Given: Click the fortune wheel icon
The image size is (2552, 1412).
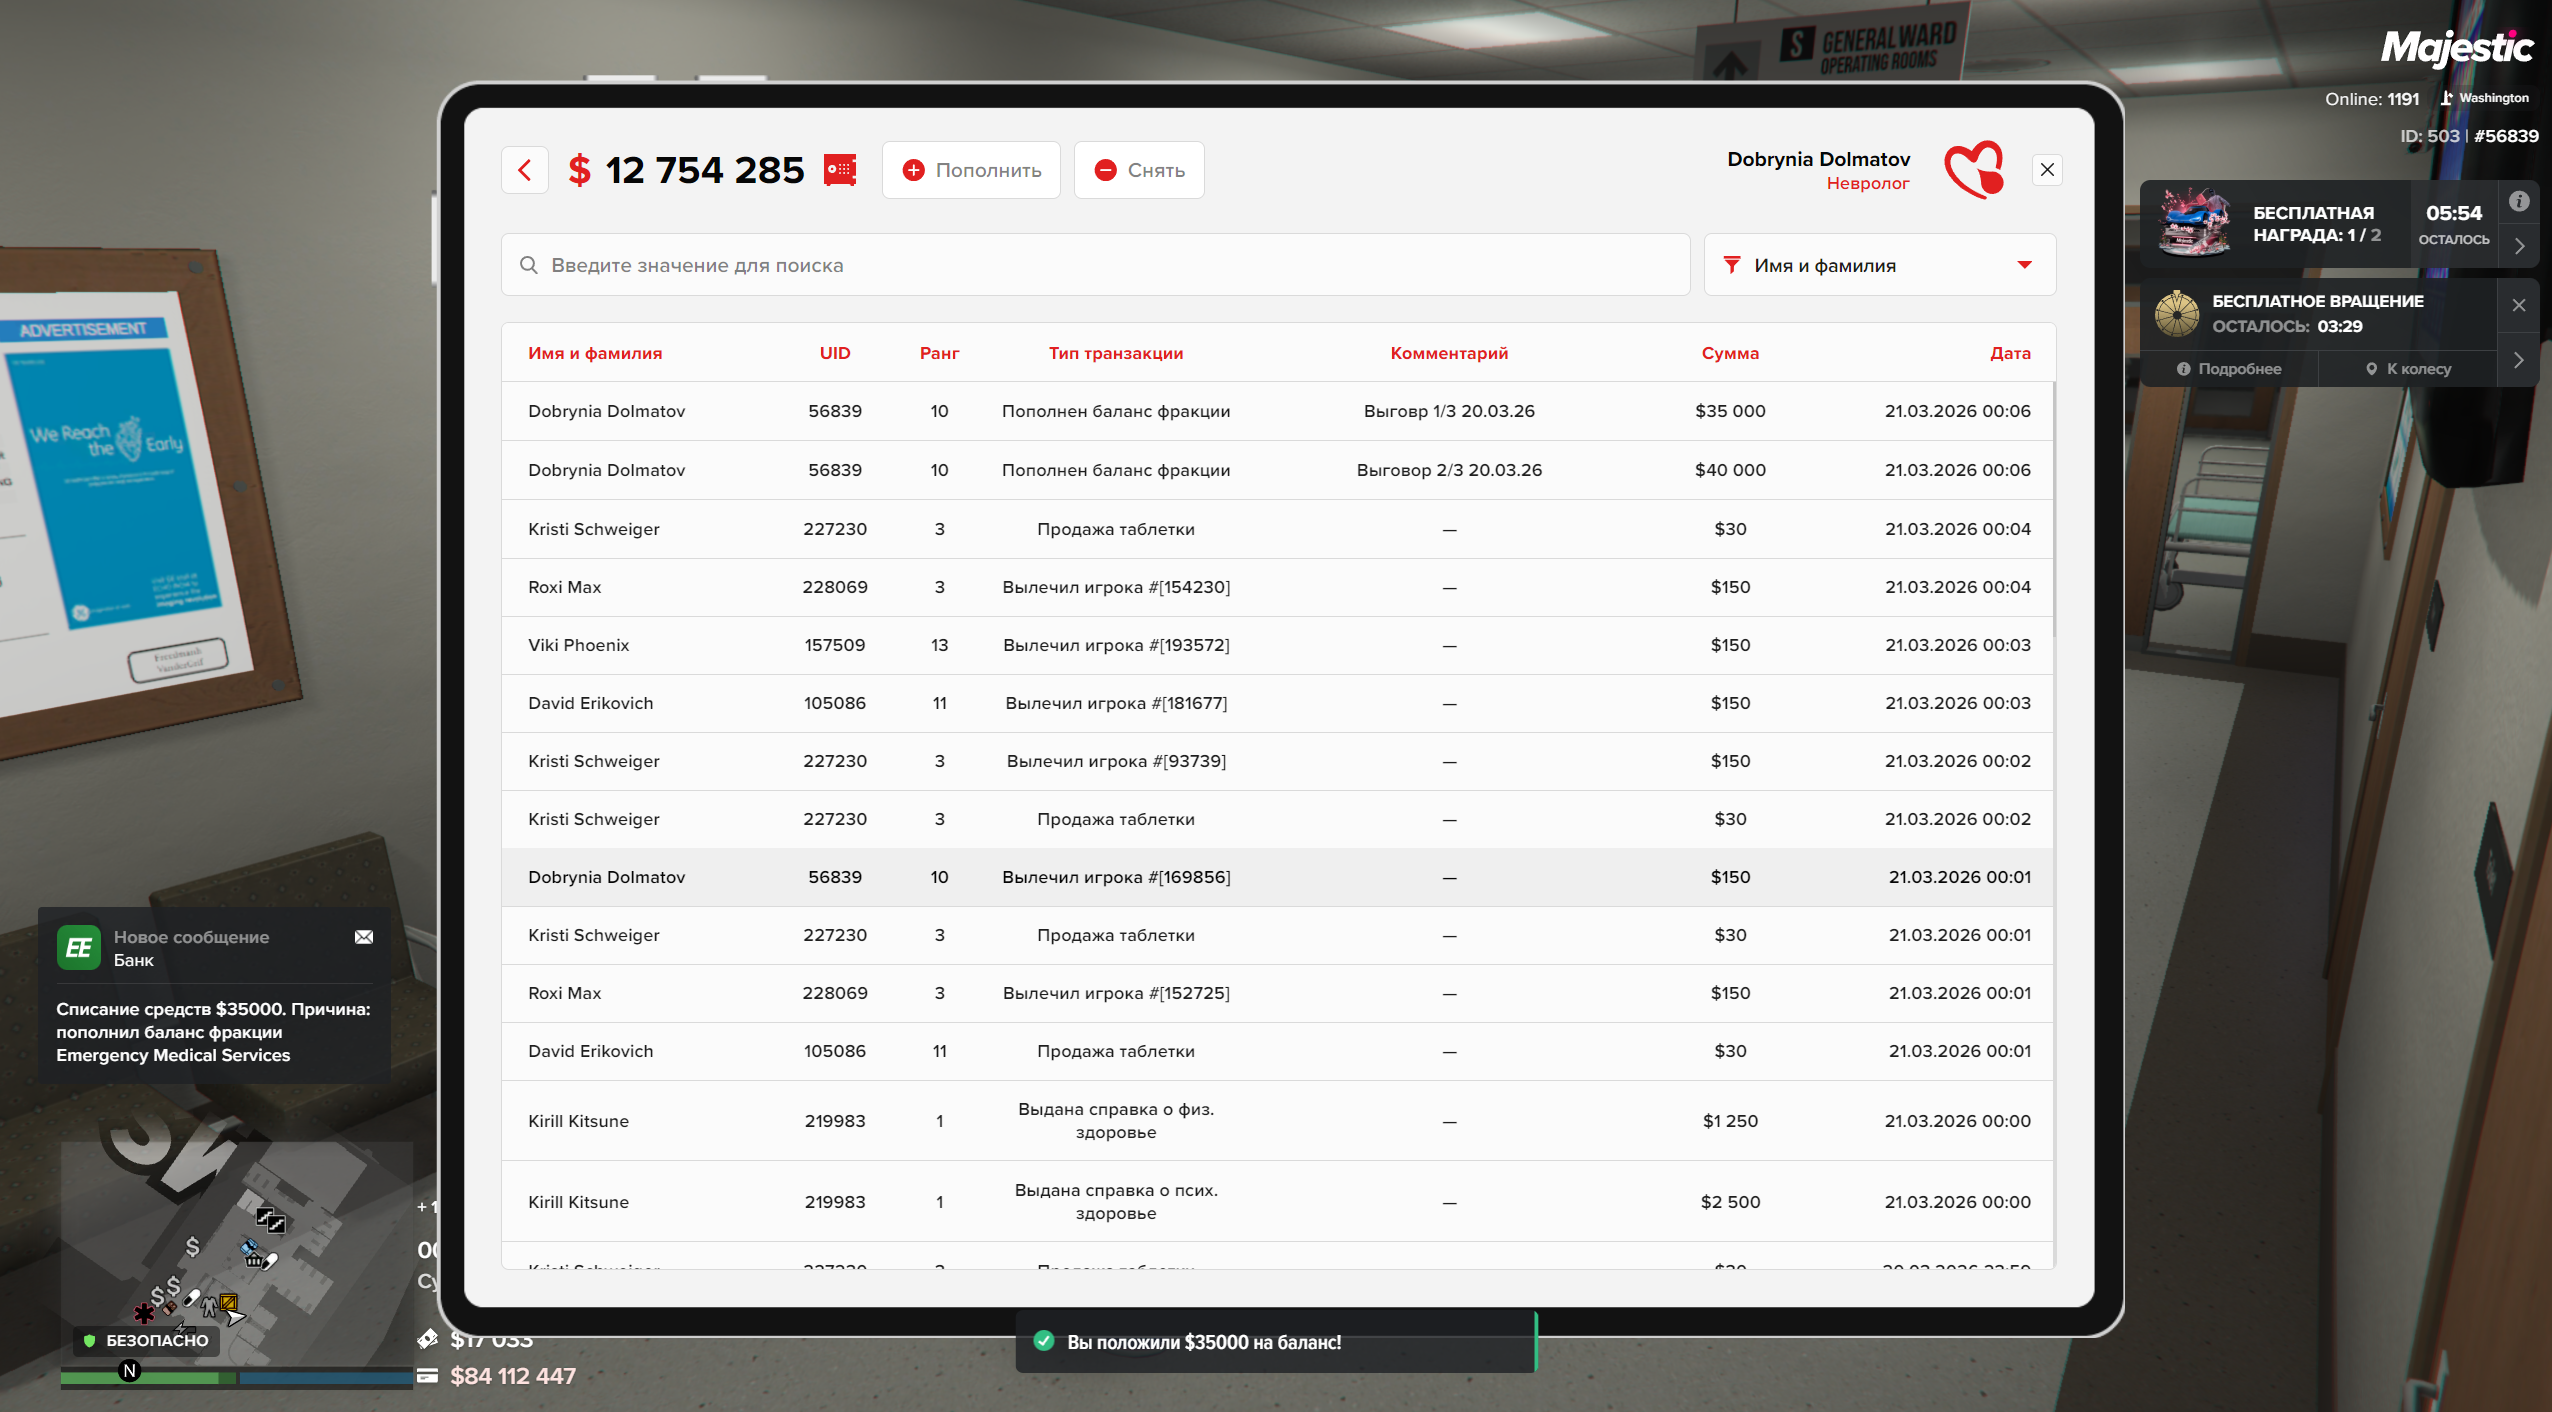Looking at the screenshot, I should tap(2176, 313).
